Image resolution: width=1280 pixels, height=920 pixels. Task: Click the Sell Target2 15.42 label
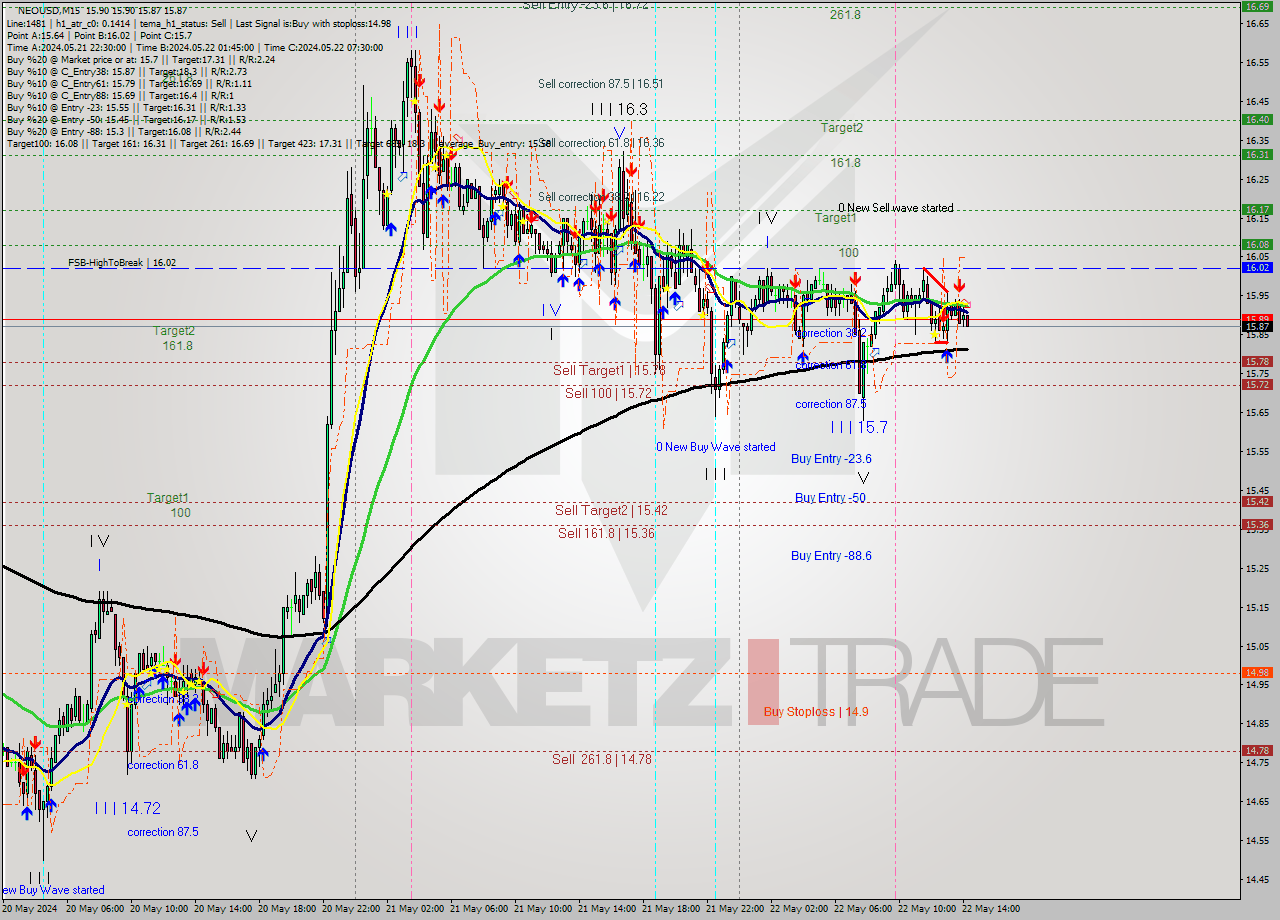click(612, 511)
